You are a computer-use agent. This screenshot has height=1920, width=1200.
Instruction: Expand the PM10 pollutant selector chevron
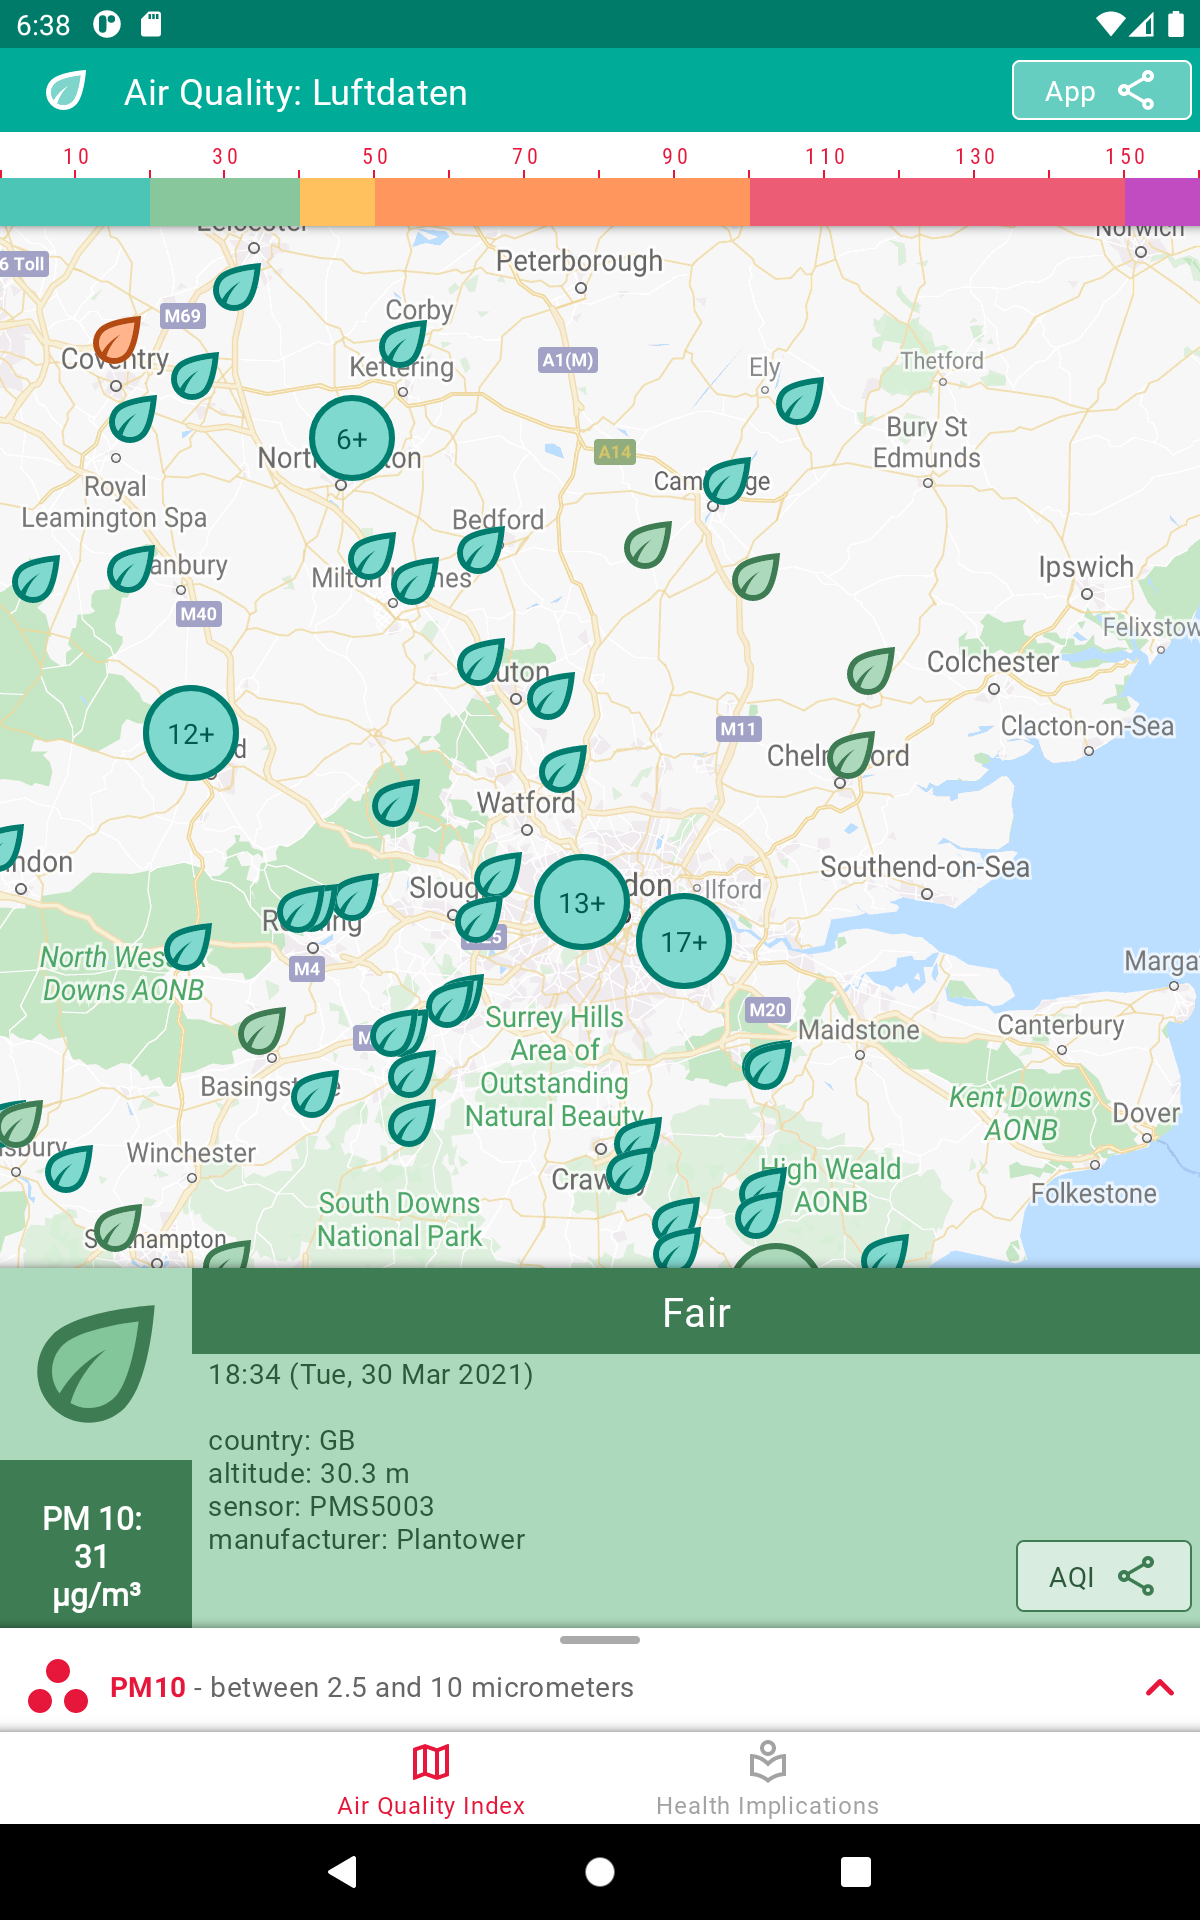[1159, 1688]
